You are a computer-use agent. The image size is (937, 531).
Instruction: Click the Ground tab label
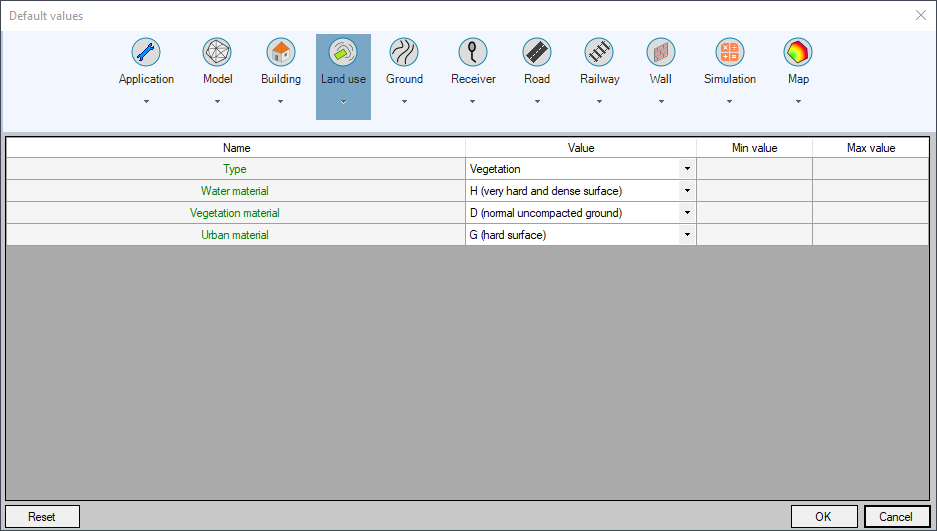[405, 79]
